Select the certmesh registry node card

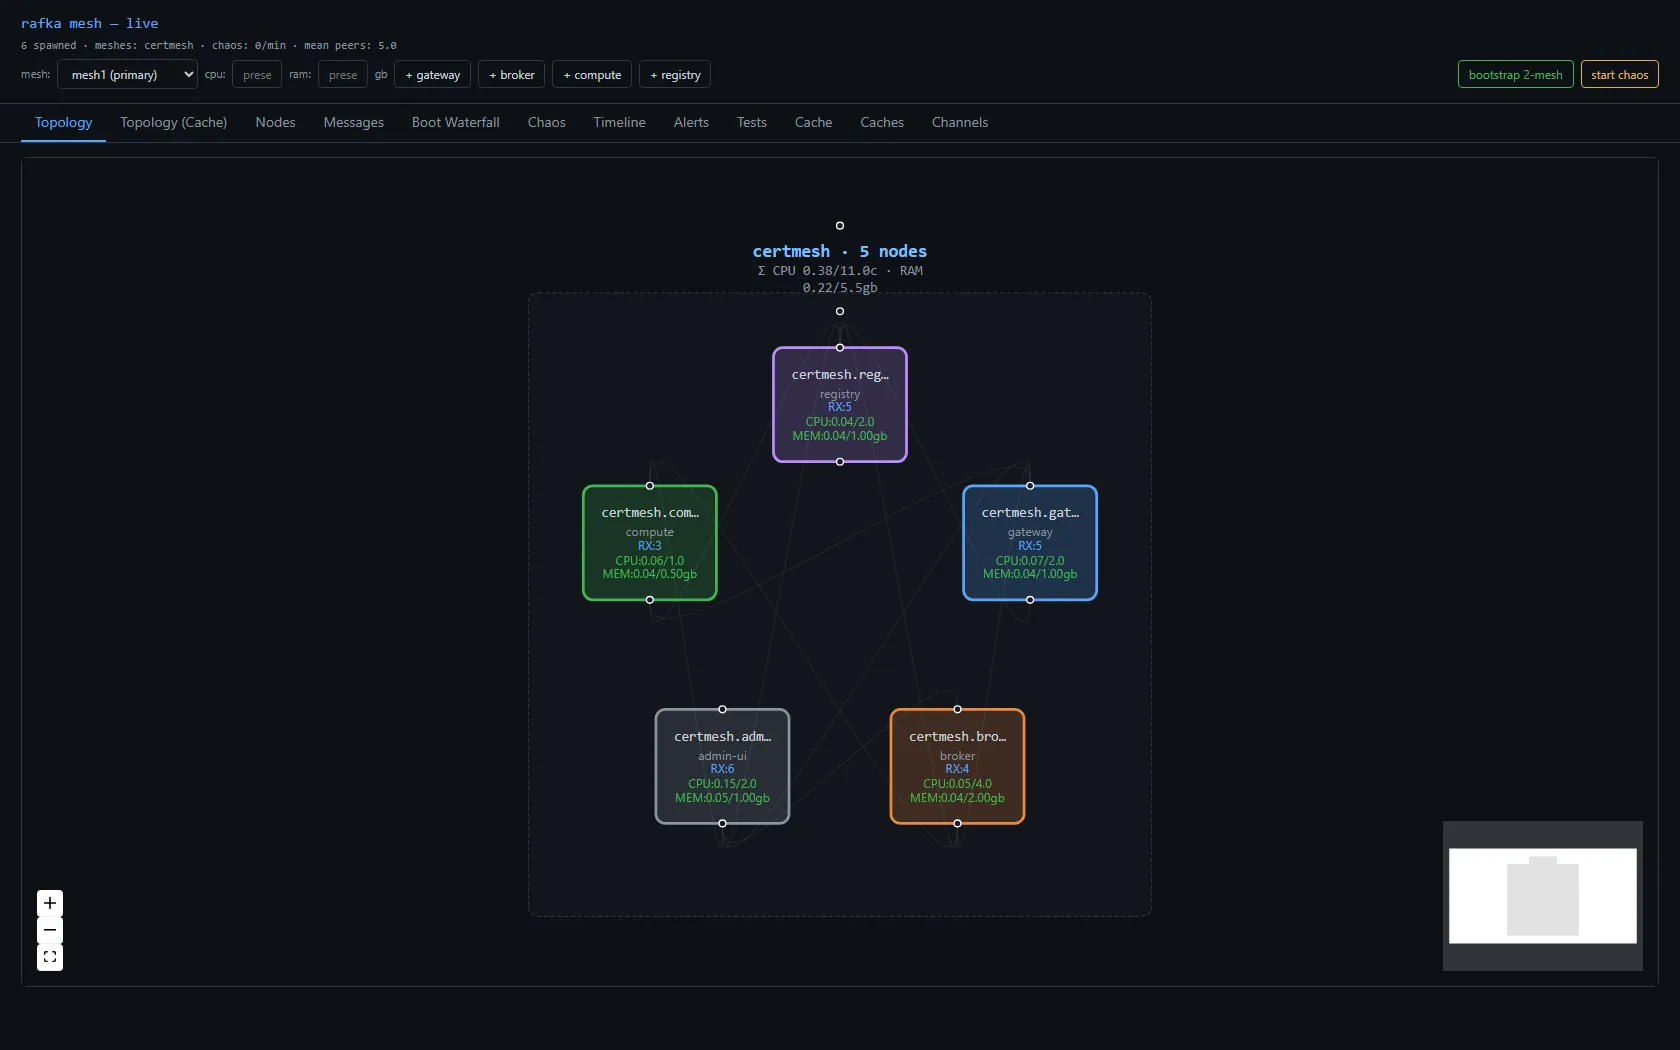tap(840, 404)
